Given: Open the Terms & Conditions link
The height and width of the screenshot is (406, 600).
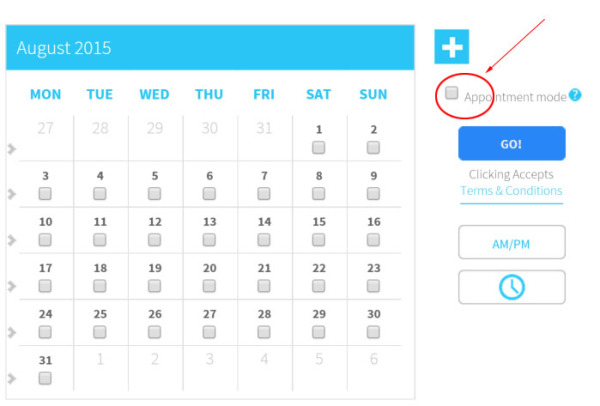Looking at the screenshot, I should (511, 191).
